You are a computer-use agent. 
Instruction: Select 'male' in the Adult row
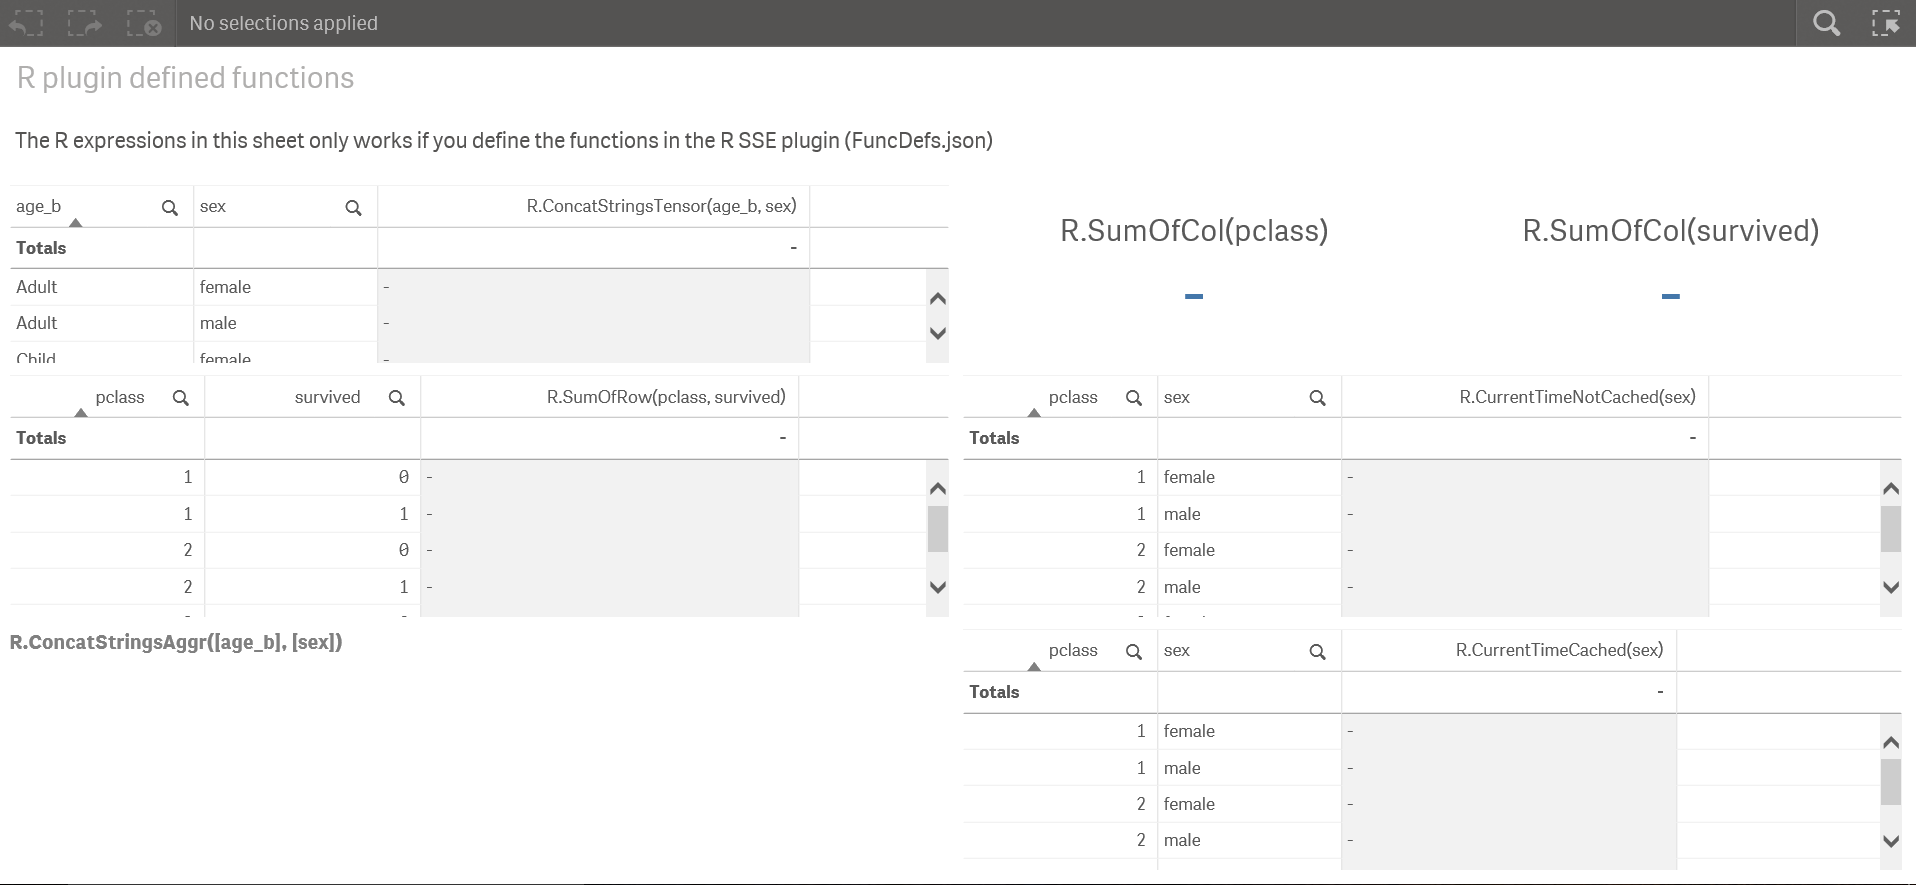(x=285, y=323)
